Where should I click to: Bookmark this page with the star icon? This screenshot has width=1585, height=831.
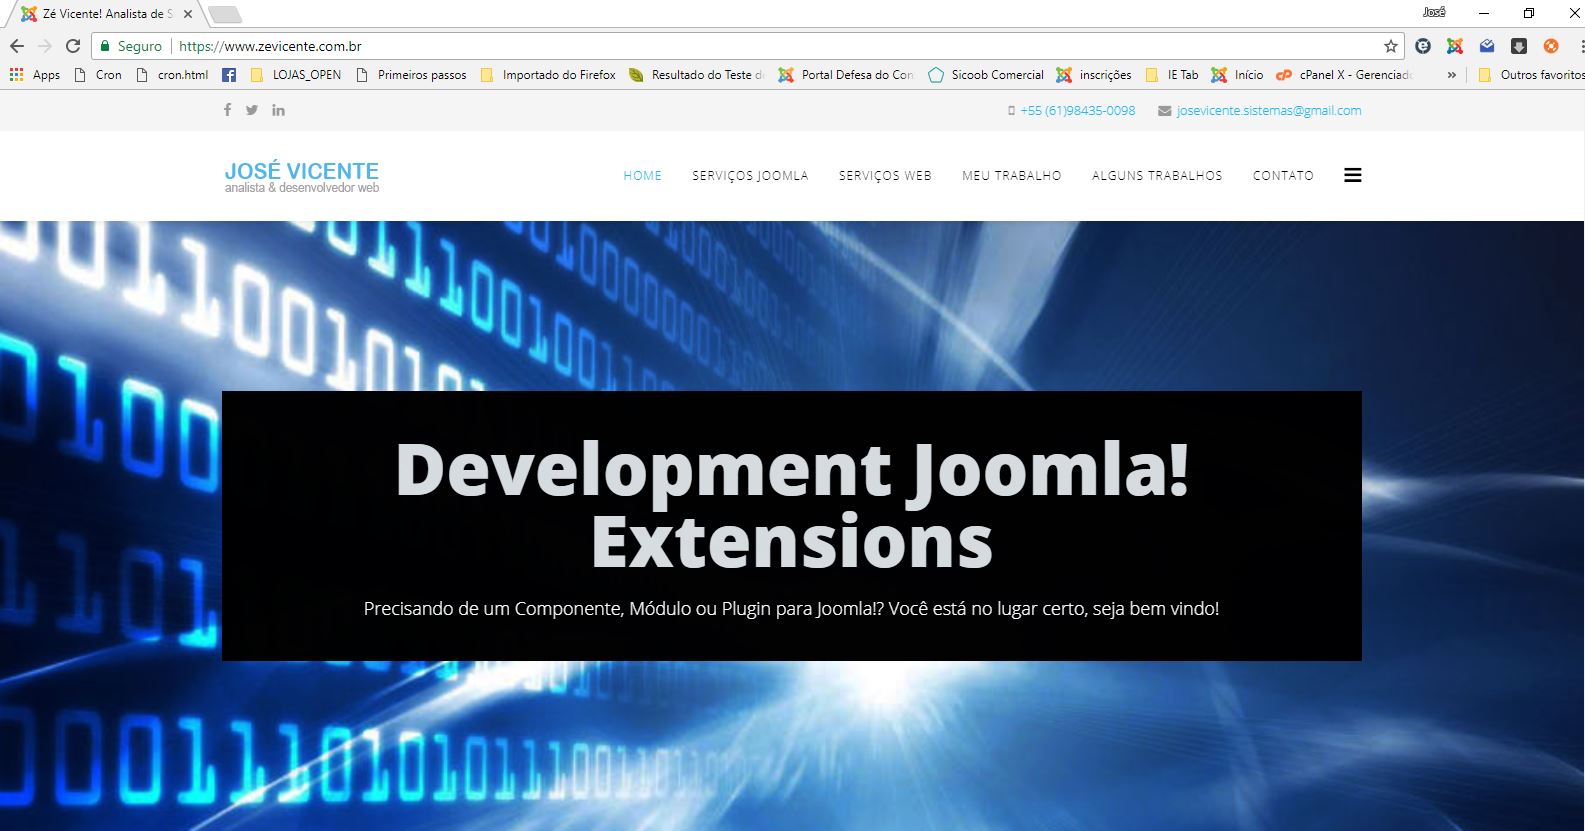[1390, 46]
